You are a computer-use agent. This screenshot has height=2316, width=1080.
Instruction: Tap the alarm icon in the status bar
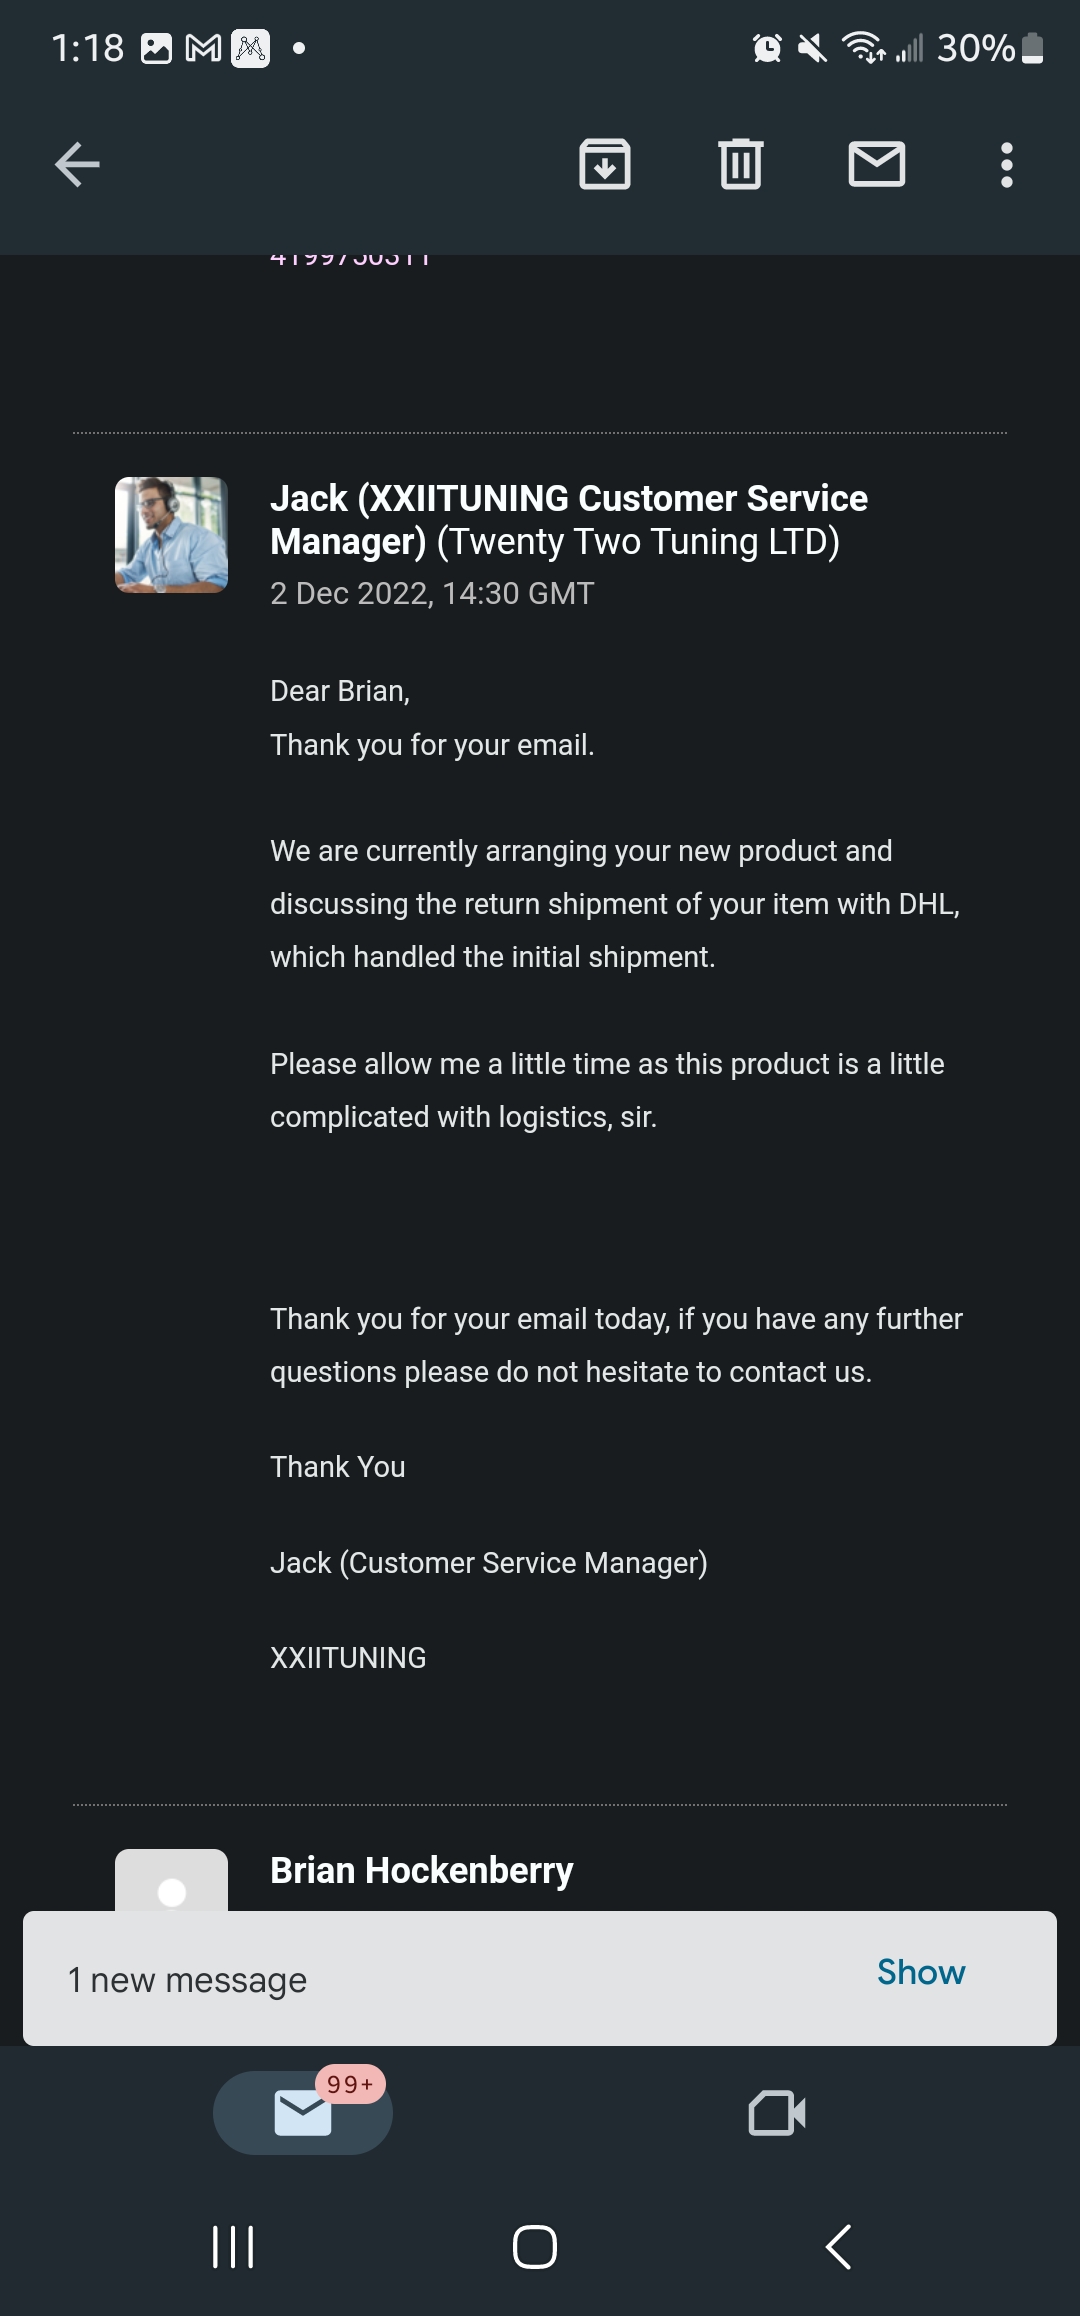tap(767, 47)
